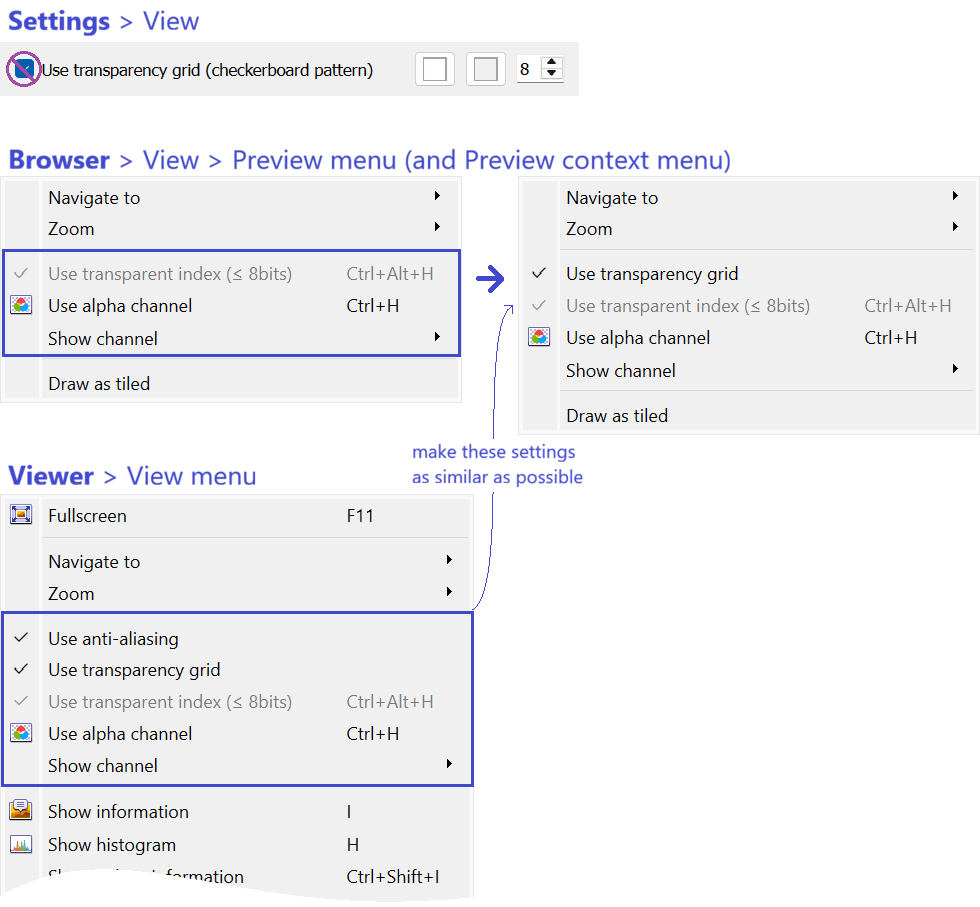Screen dimensions: 980x907
Task: Click the alpha channel icon in right Preview menu
Action: (x=539, y=337)
